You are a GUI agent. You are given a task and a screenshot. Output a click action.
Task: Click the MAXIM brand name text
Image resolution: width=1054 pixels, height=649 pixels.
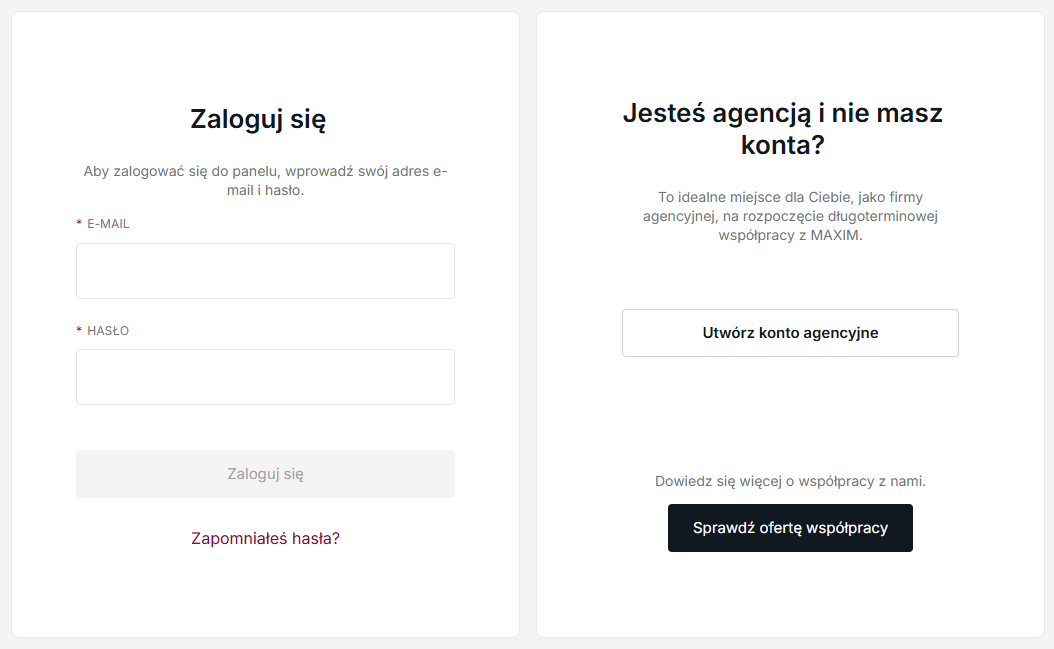point(838,236)
